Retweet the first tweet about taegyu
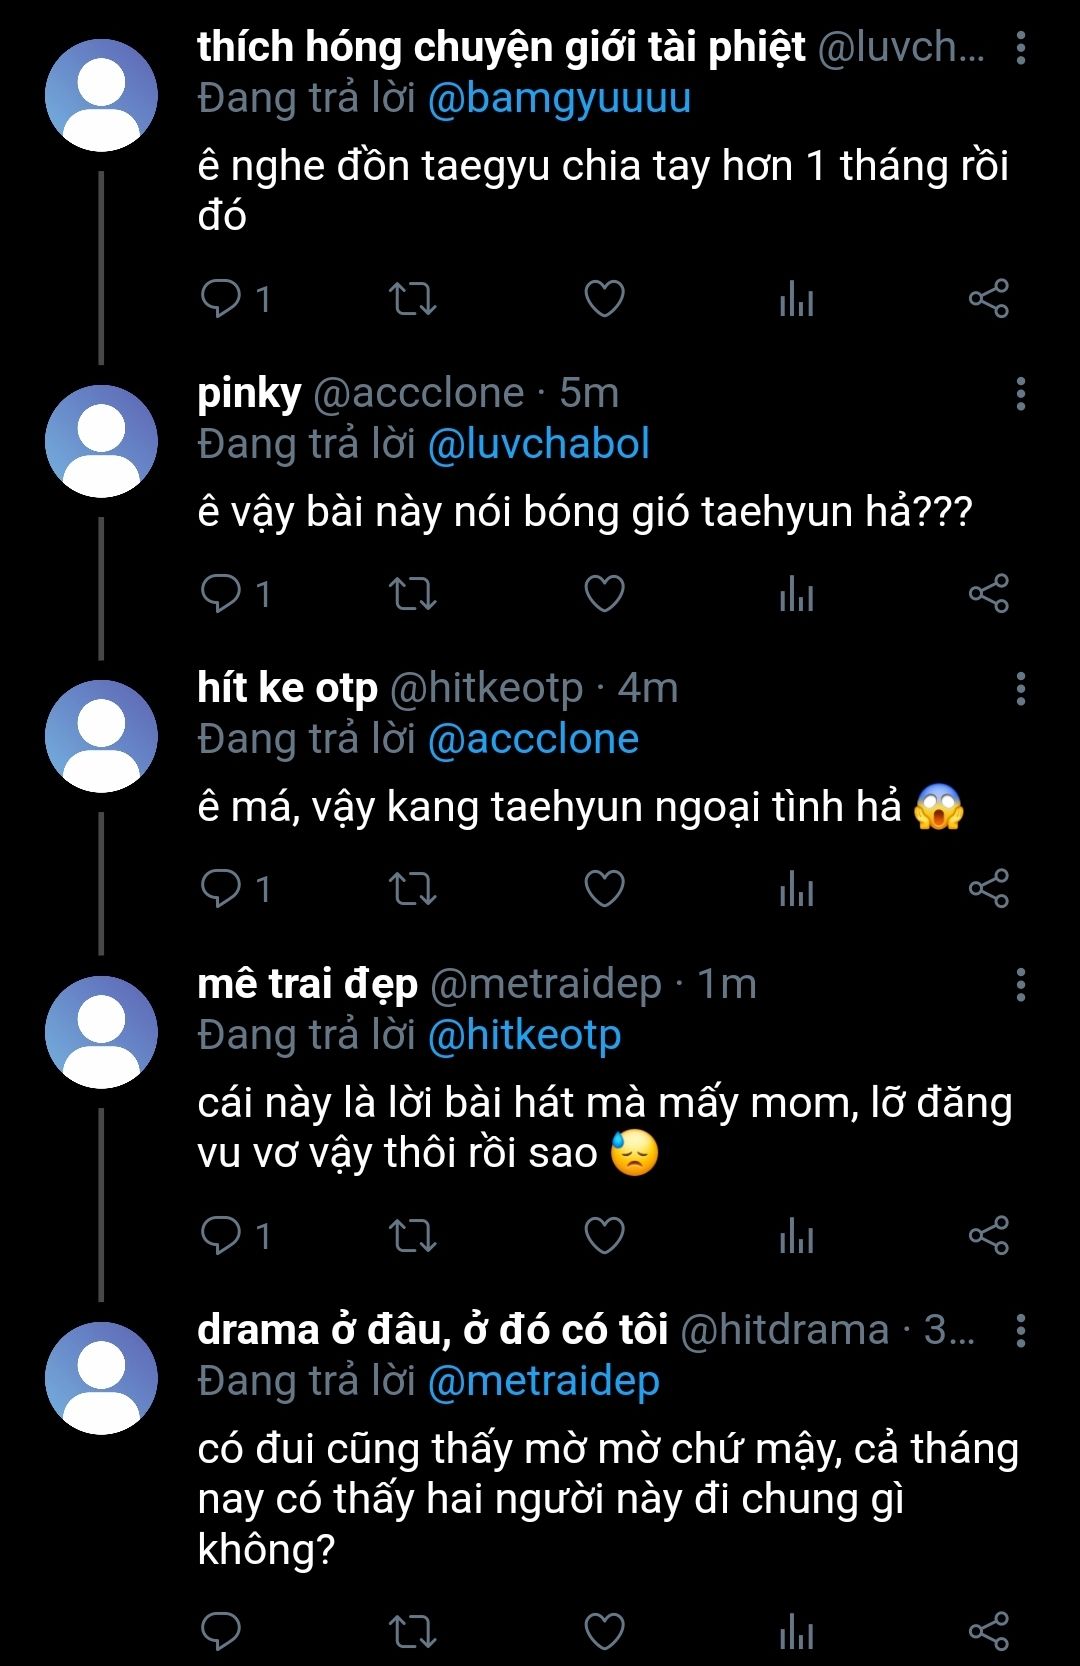Screen dimensions: 1080x1666 click(412, 299)
